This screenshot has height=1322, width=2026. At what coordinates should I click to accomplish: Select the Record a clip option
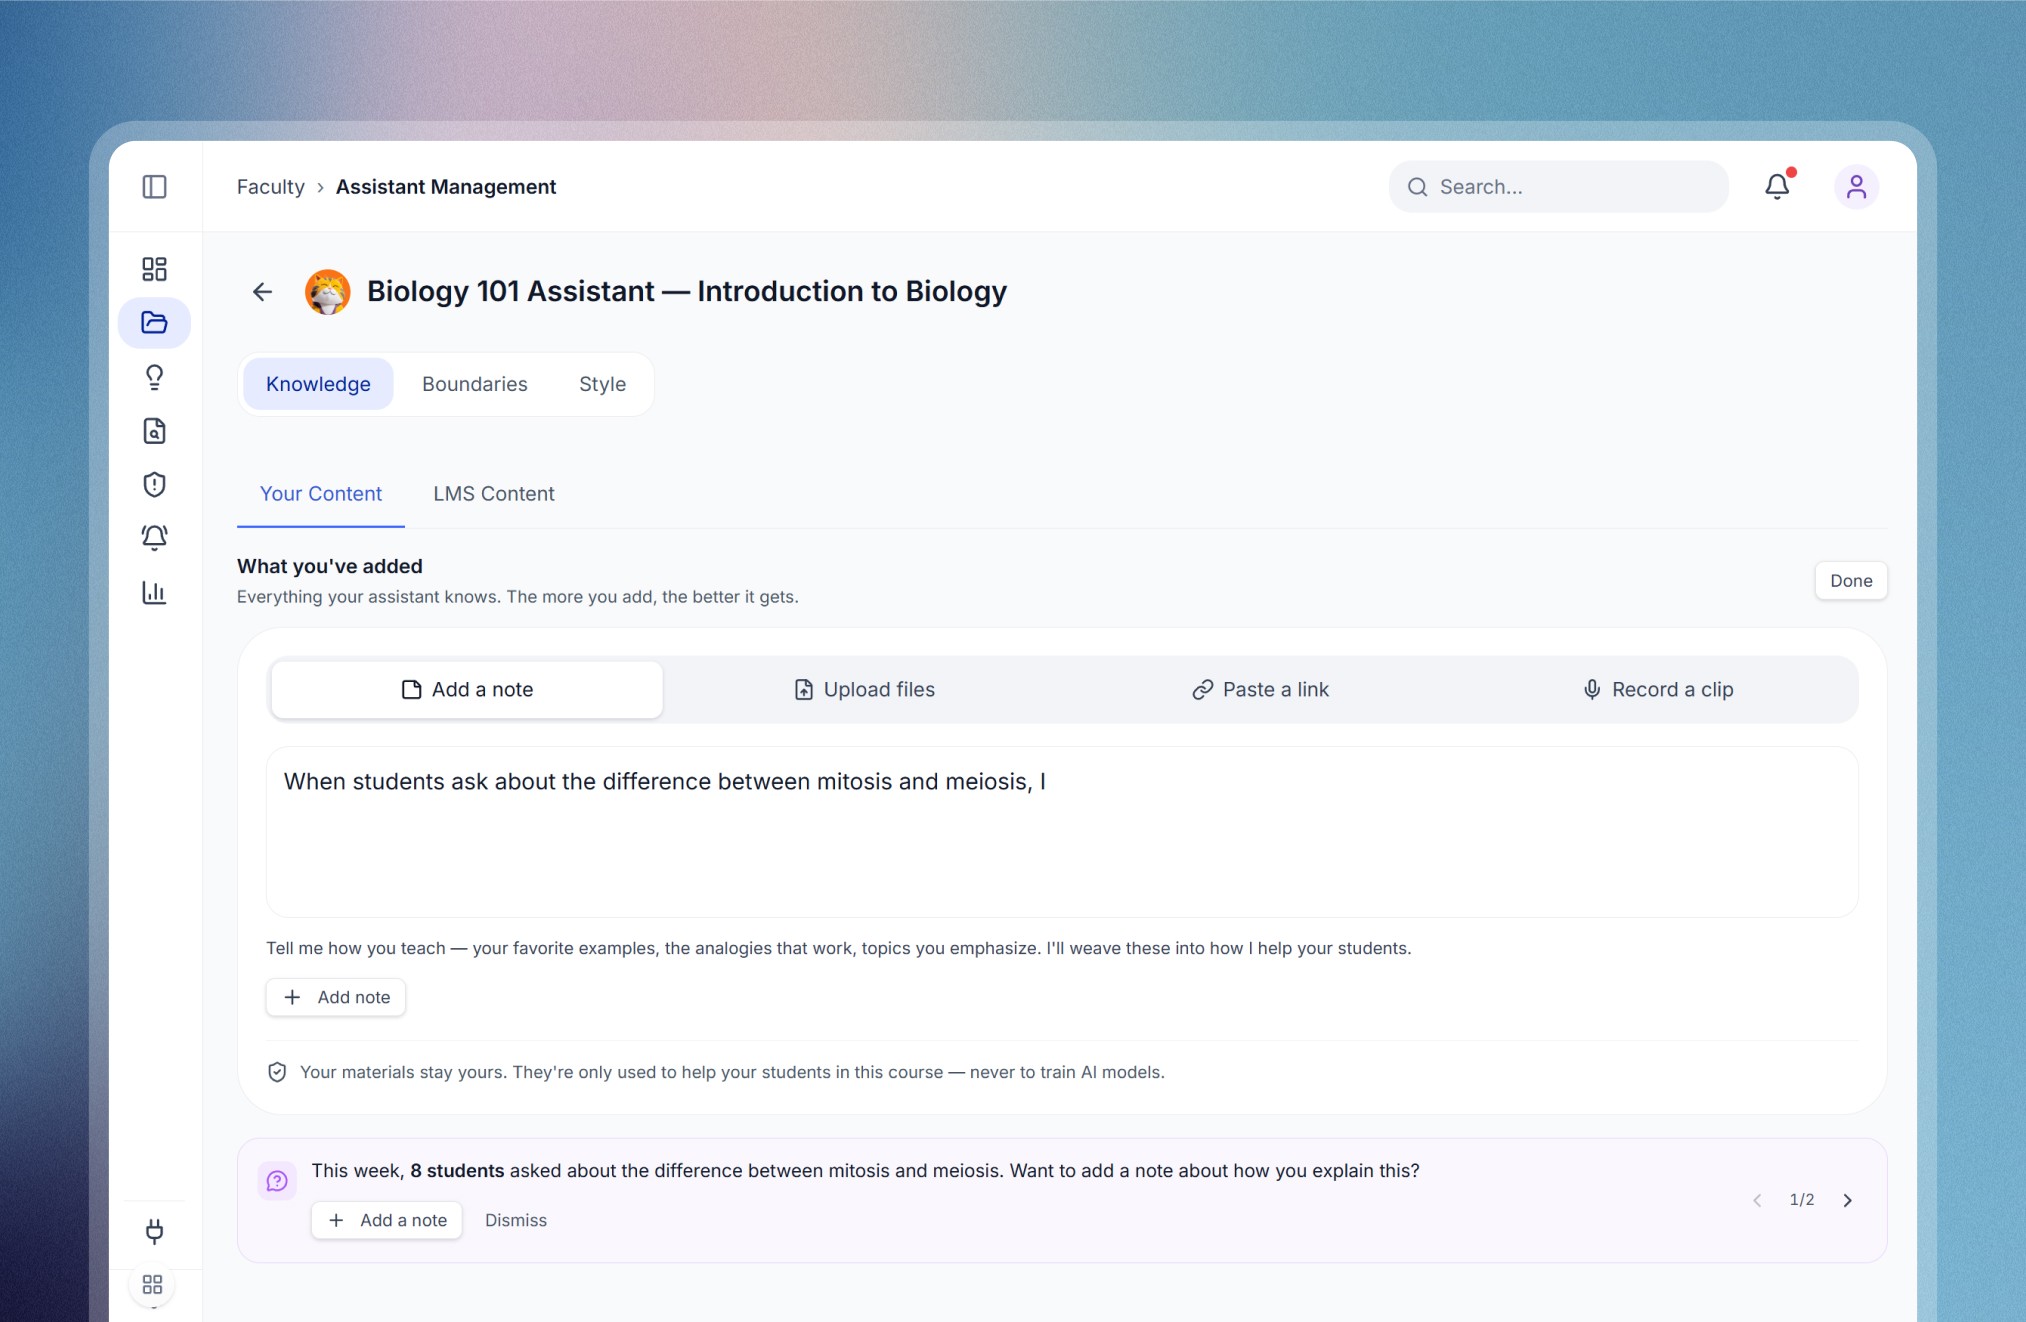(x=1657, y=689)
